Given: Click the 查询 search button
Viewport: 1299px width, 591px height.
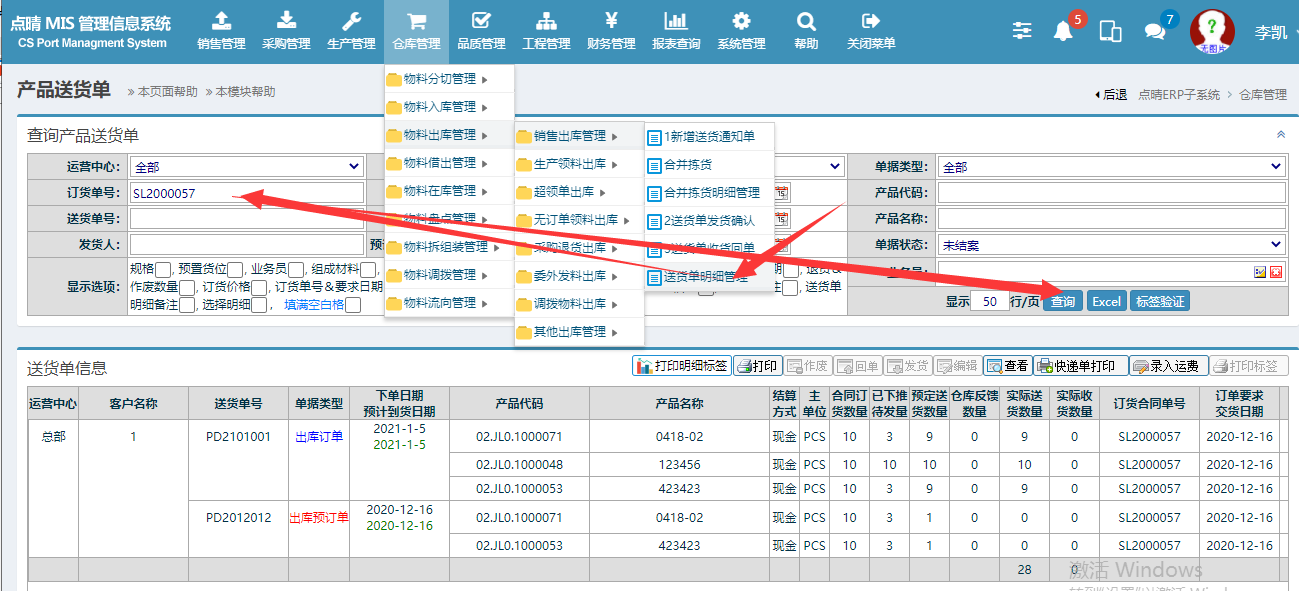Looking at the screenshot, I should (x=1062, y=301).
